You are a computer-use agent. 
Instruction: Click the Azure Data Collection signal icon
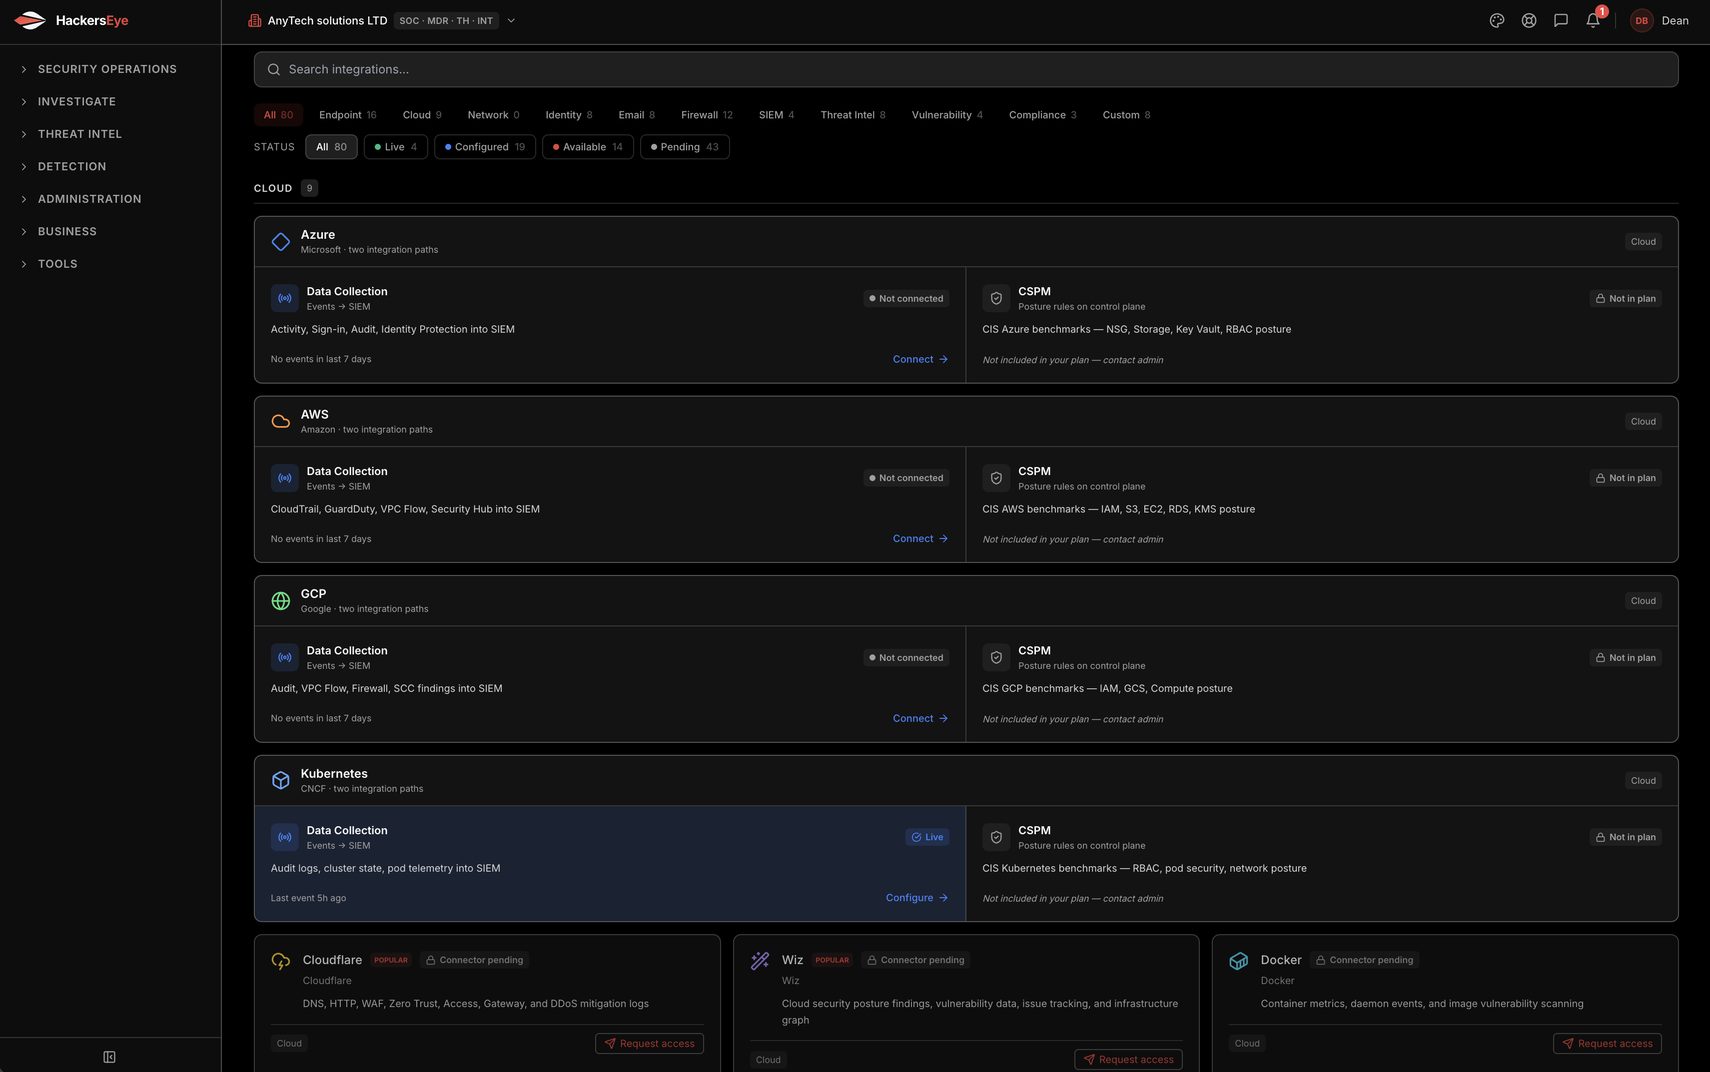point(285,298)
